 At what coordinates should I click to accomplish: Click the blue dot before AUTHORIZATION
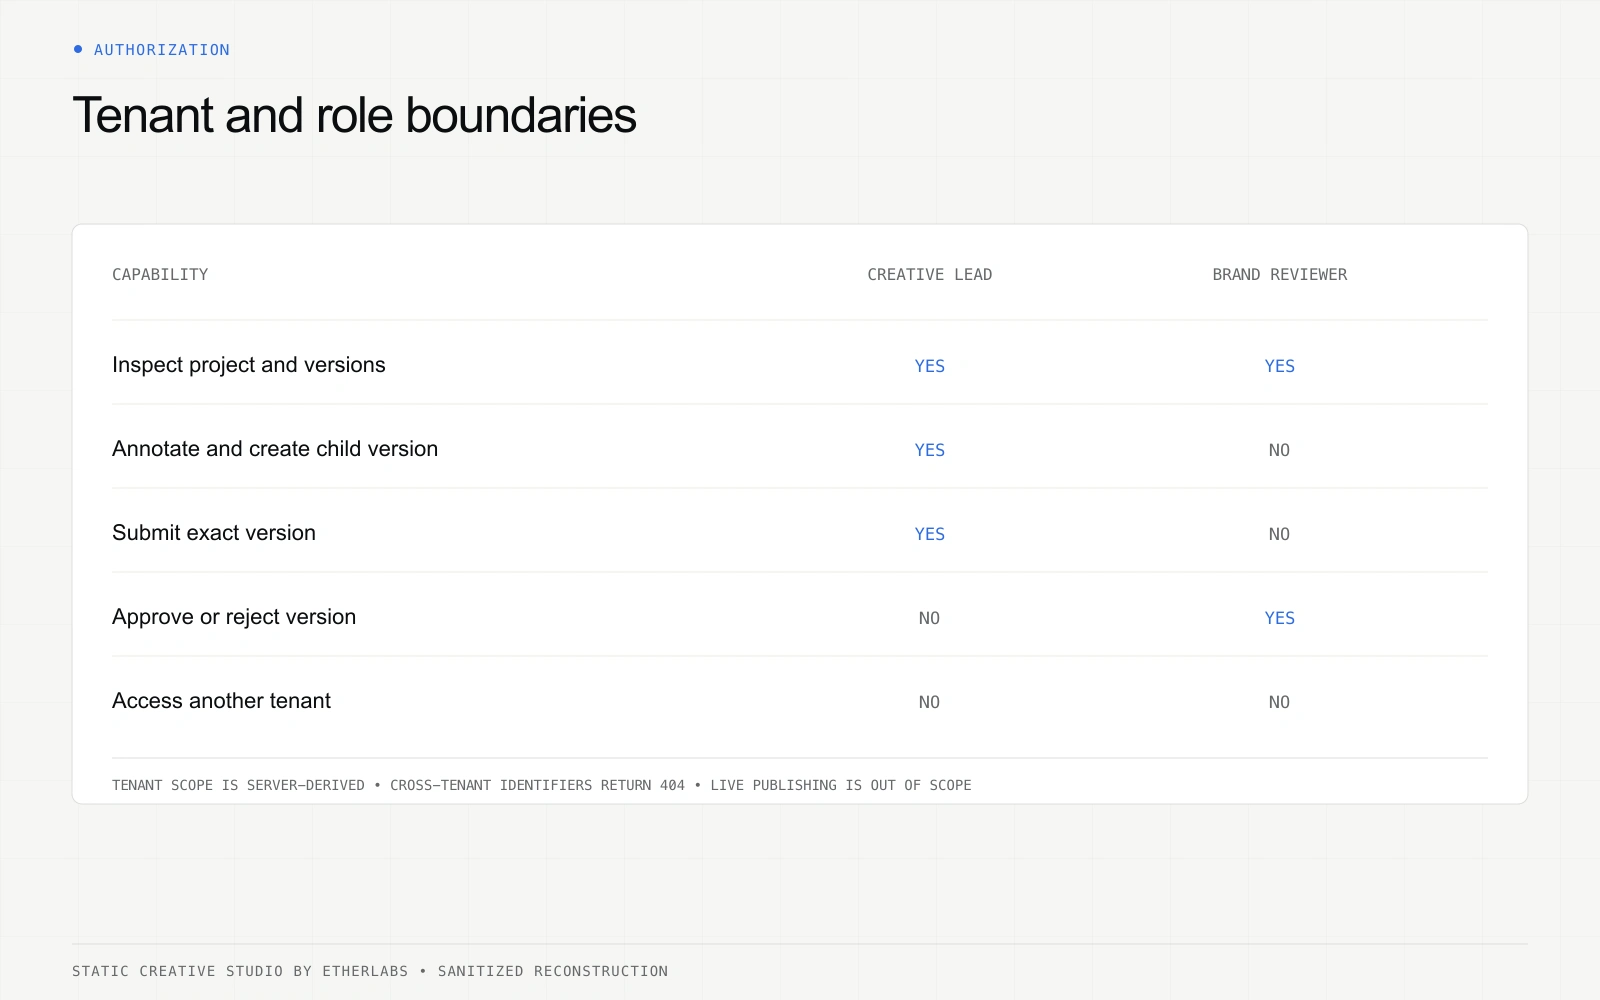[78, 49]
